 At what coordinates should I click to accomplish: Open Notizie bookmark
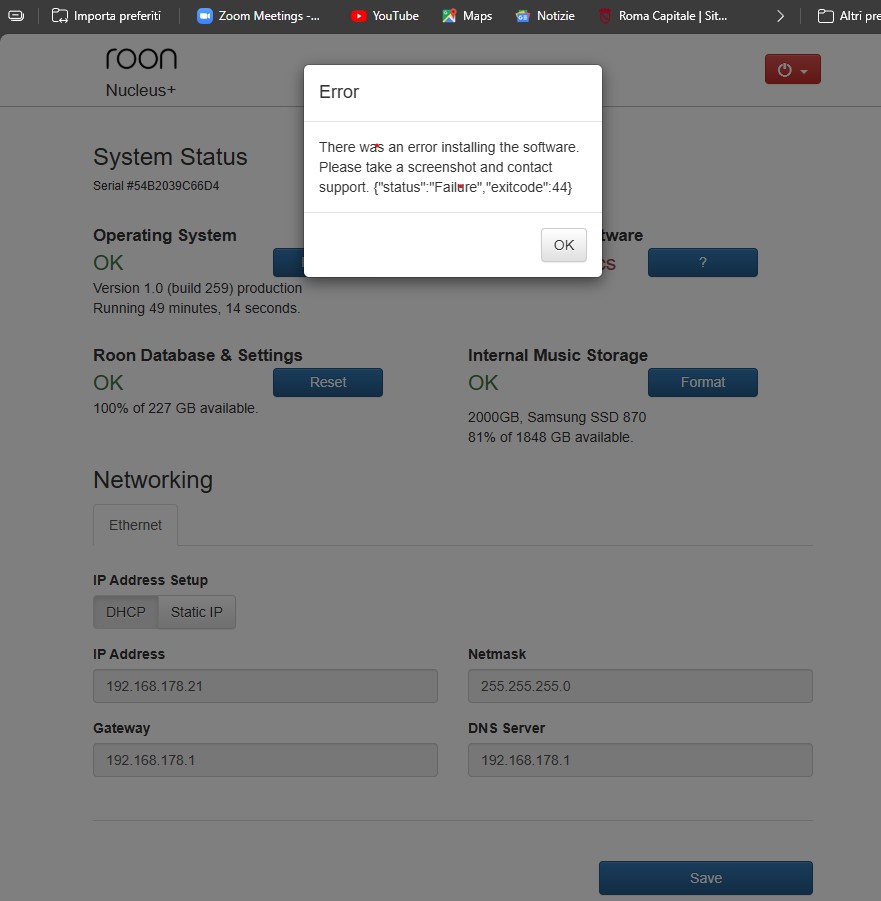point(545,16)
